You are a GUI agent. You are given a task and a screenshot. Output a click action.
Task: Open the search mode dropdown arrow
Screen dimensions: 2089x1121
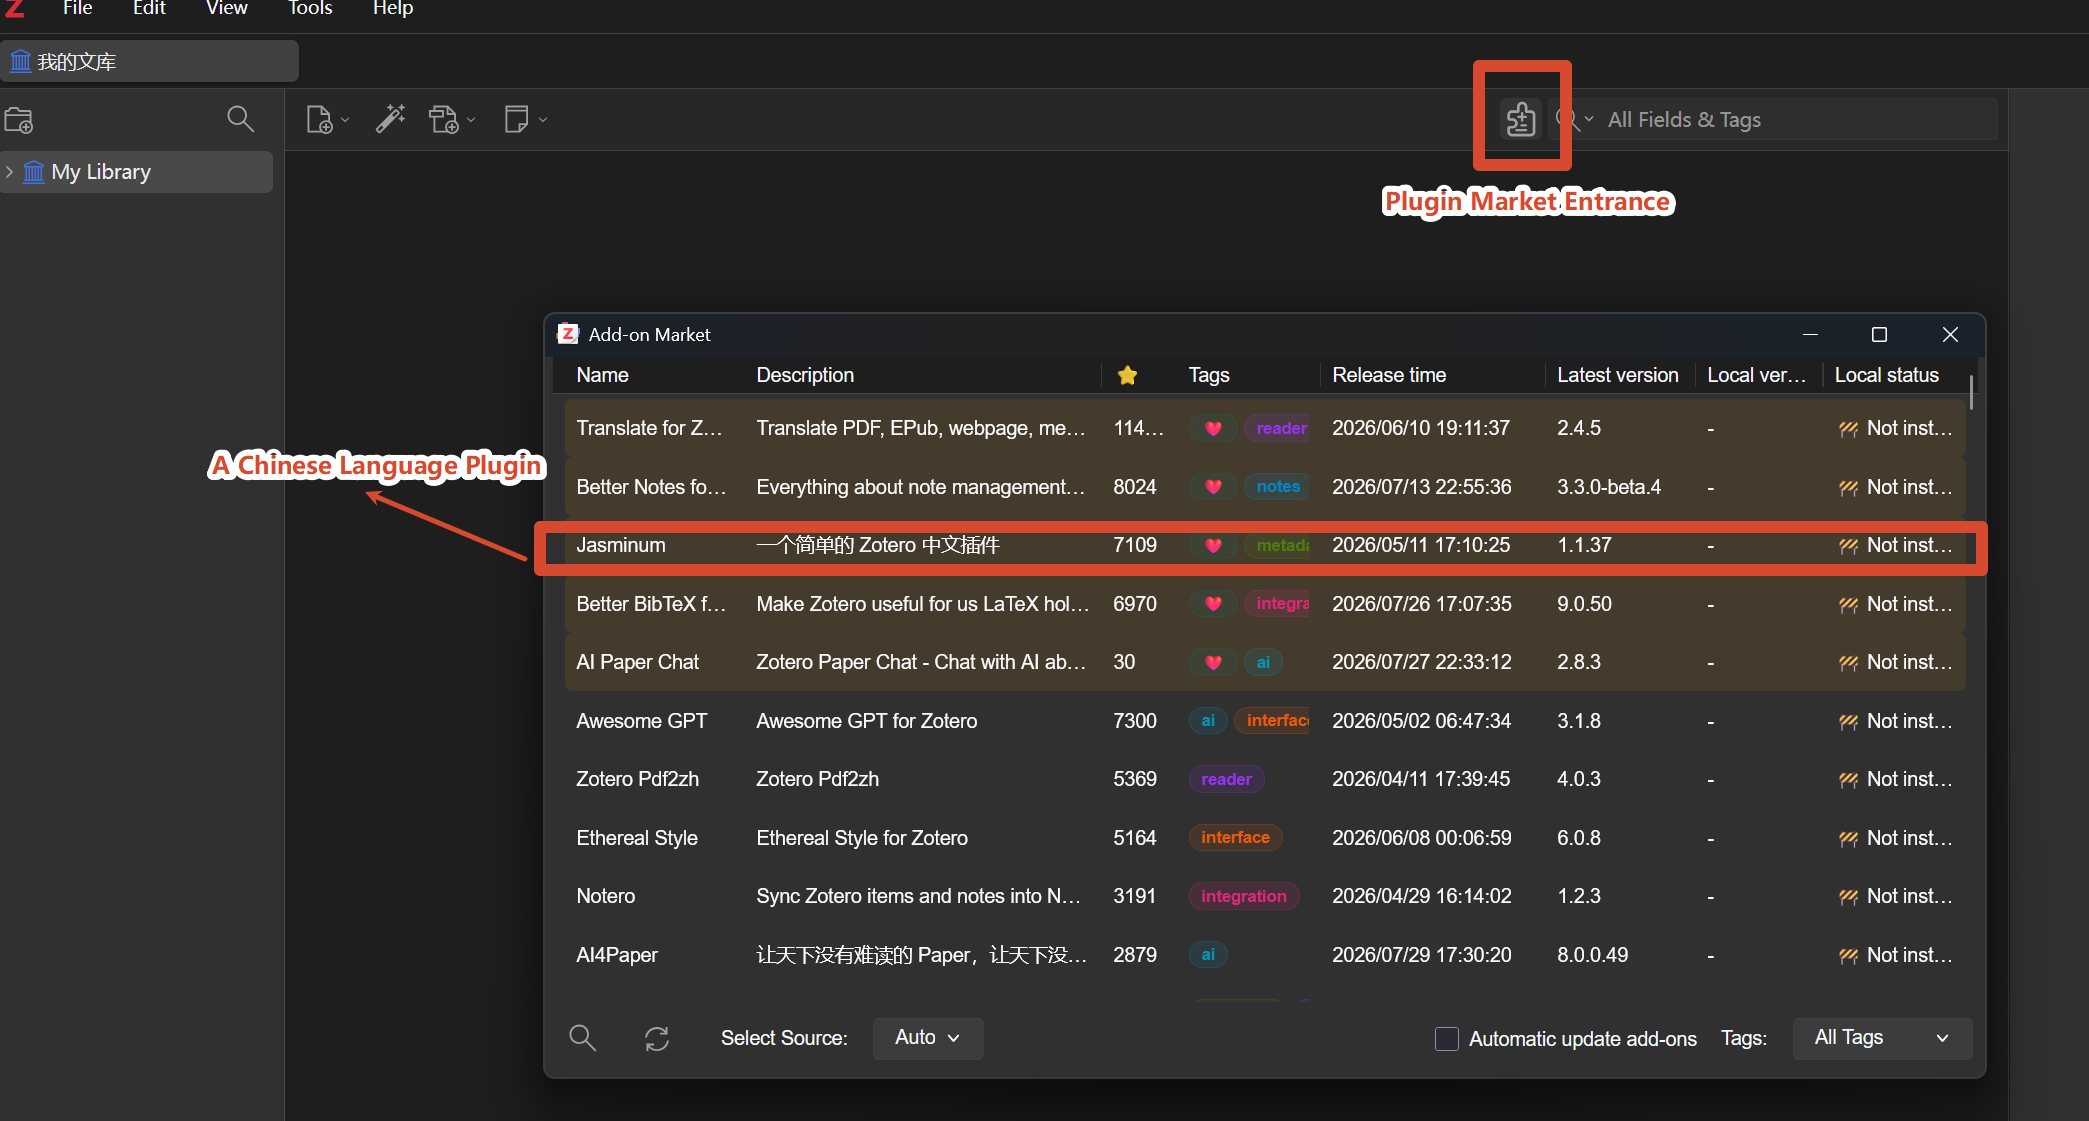pos(1589,119)
